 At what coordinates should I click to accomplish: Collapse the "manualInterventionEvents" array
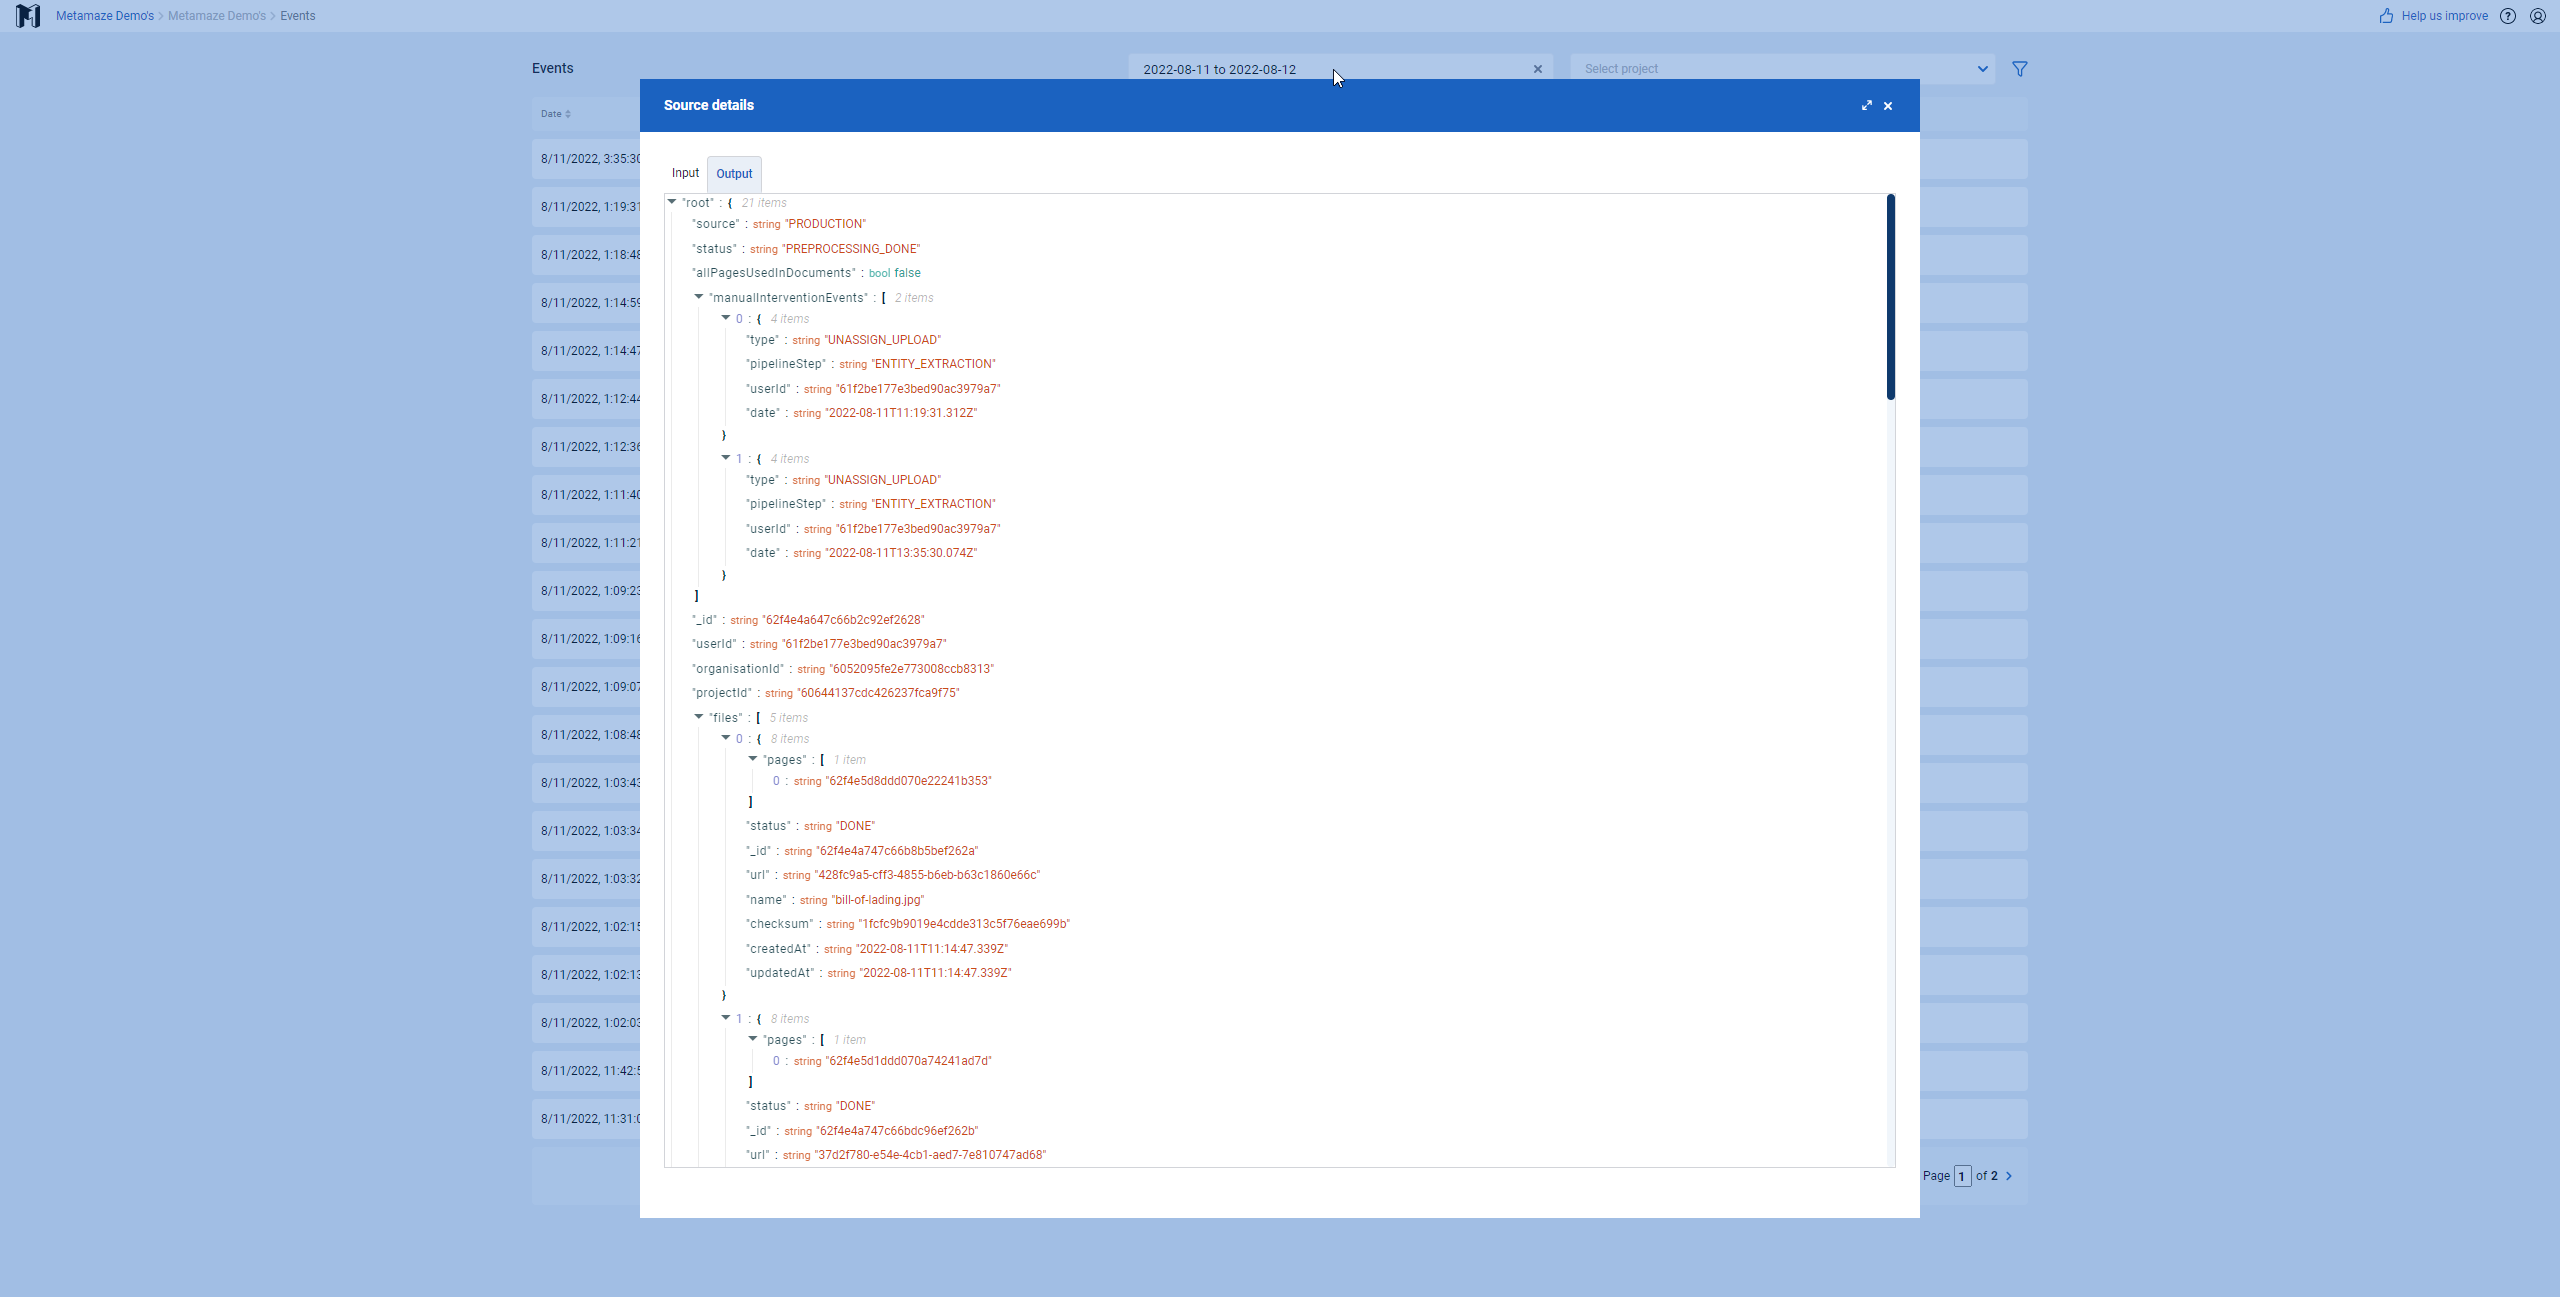[x=699, y=297]
